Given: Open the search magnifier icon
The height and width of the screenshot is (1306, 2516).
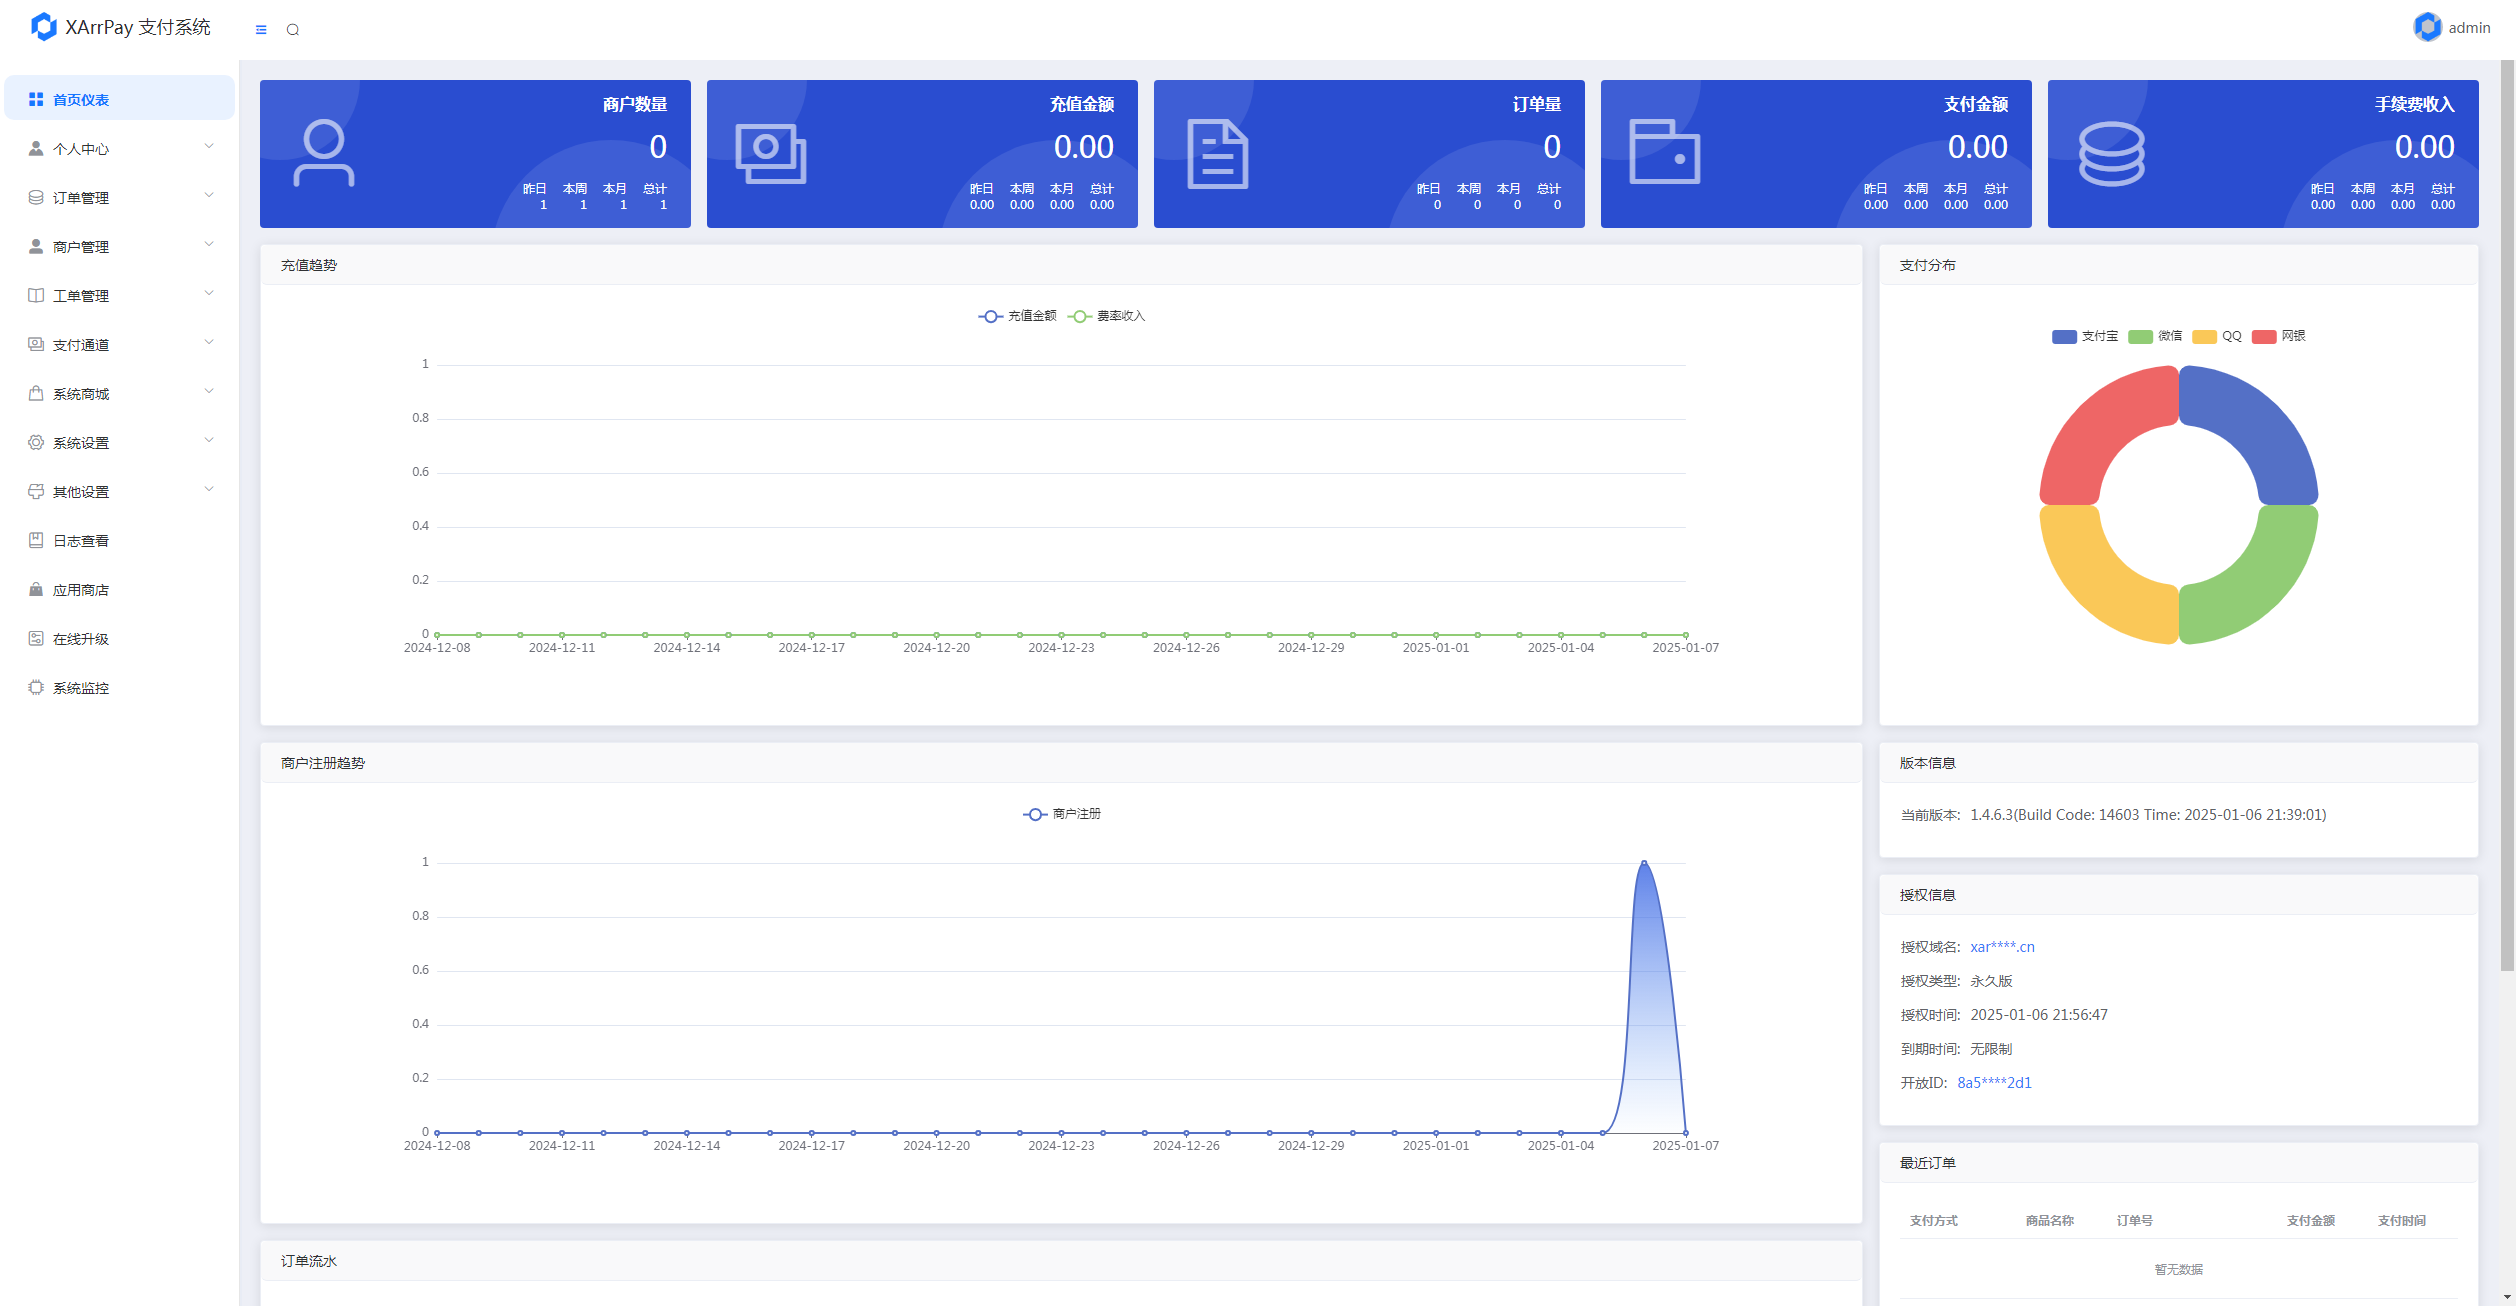Looking at the screenshot, I should pyautogui.click(x=293, y=30).
